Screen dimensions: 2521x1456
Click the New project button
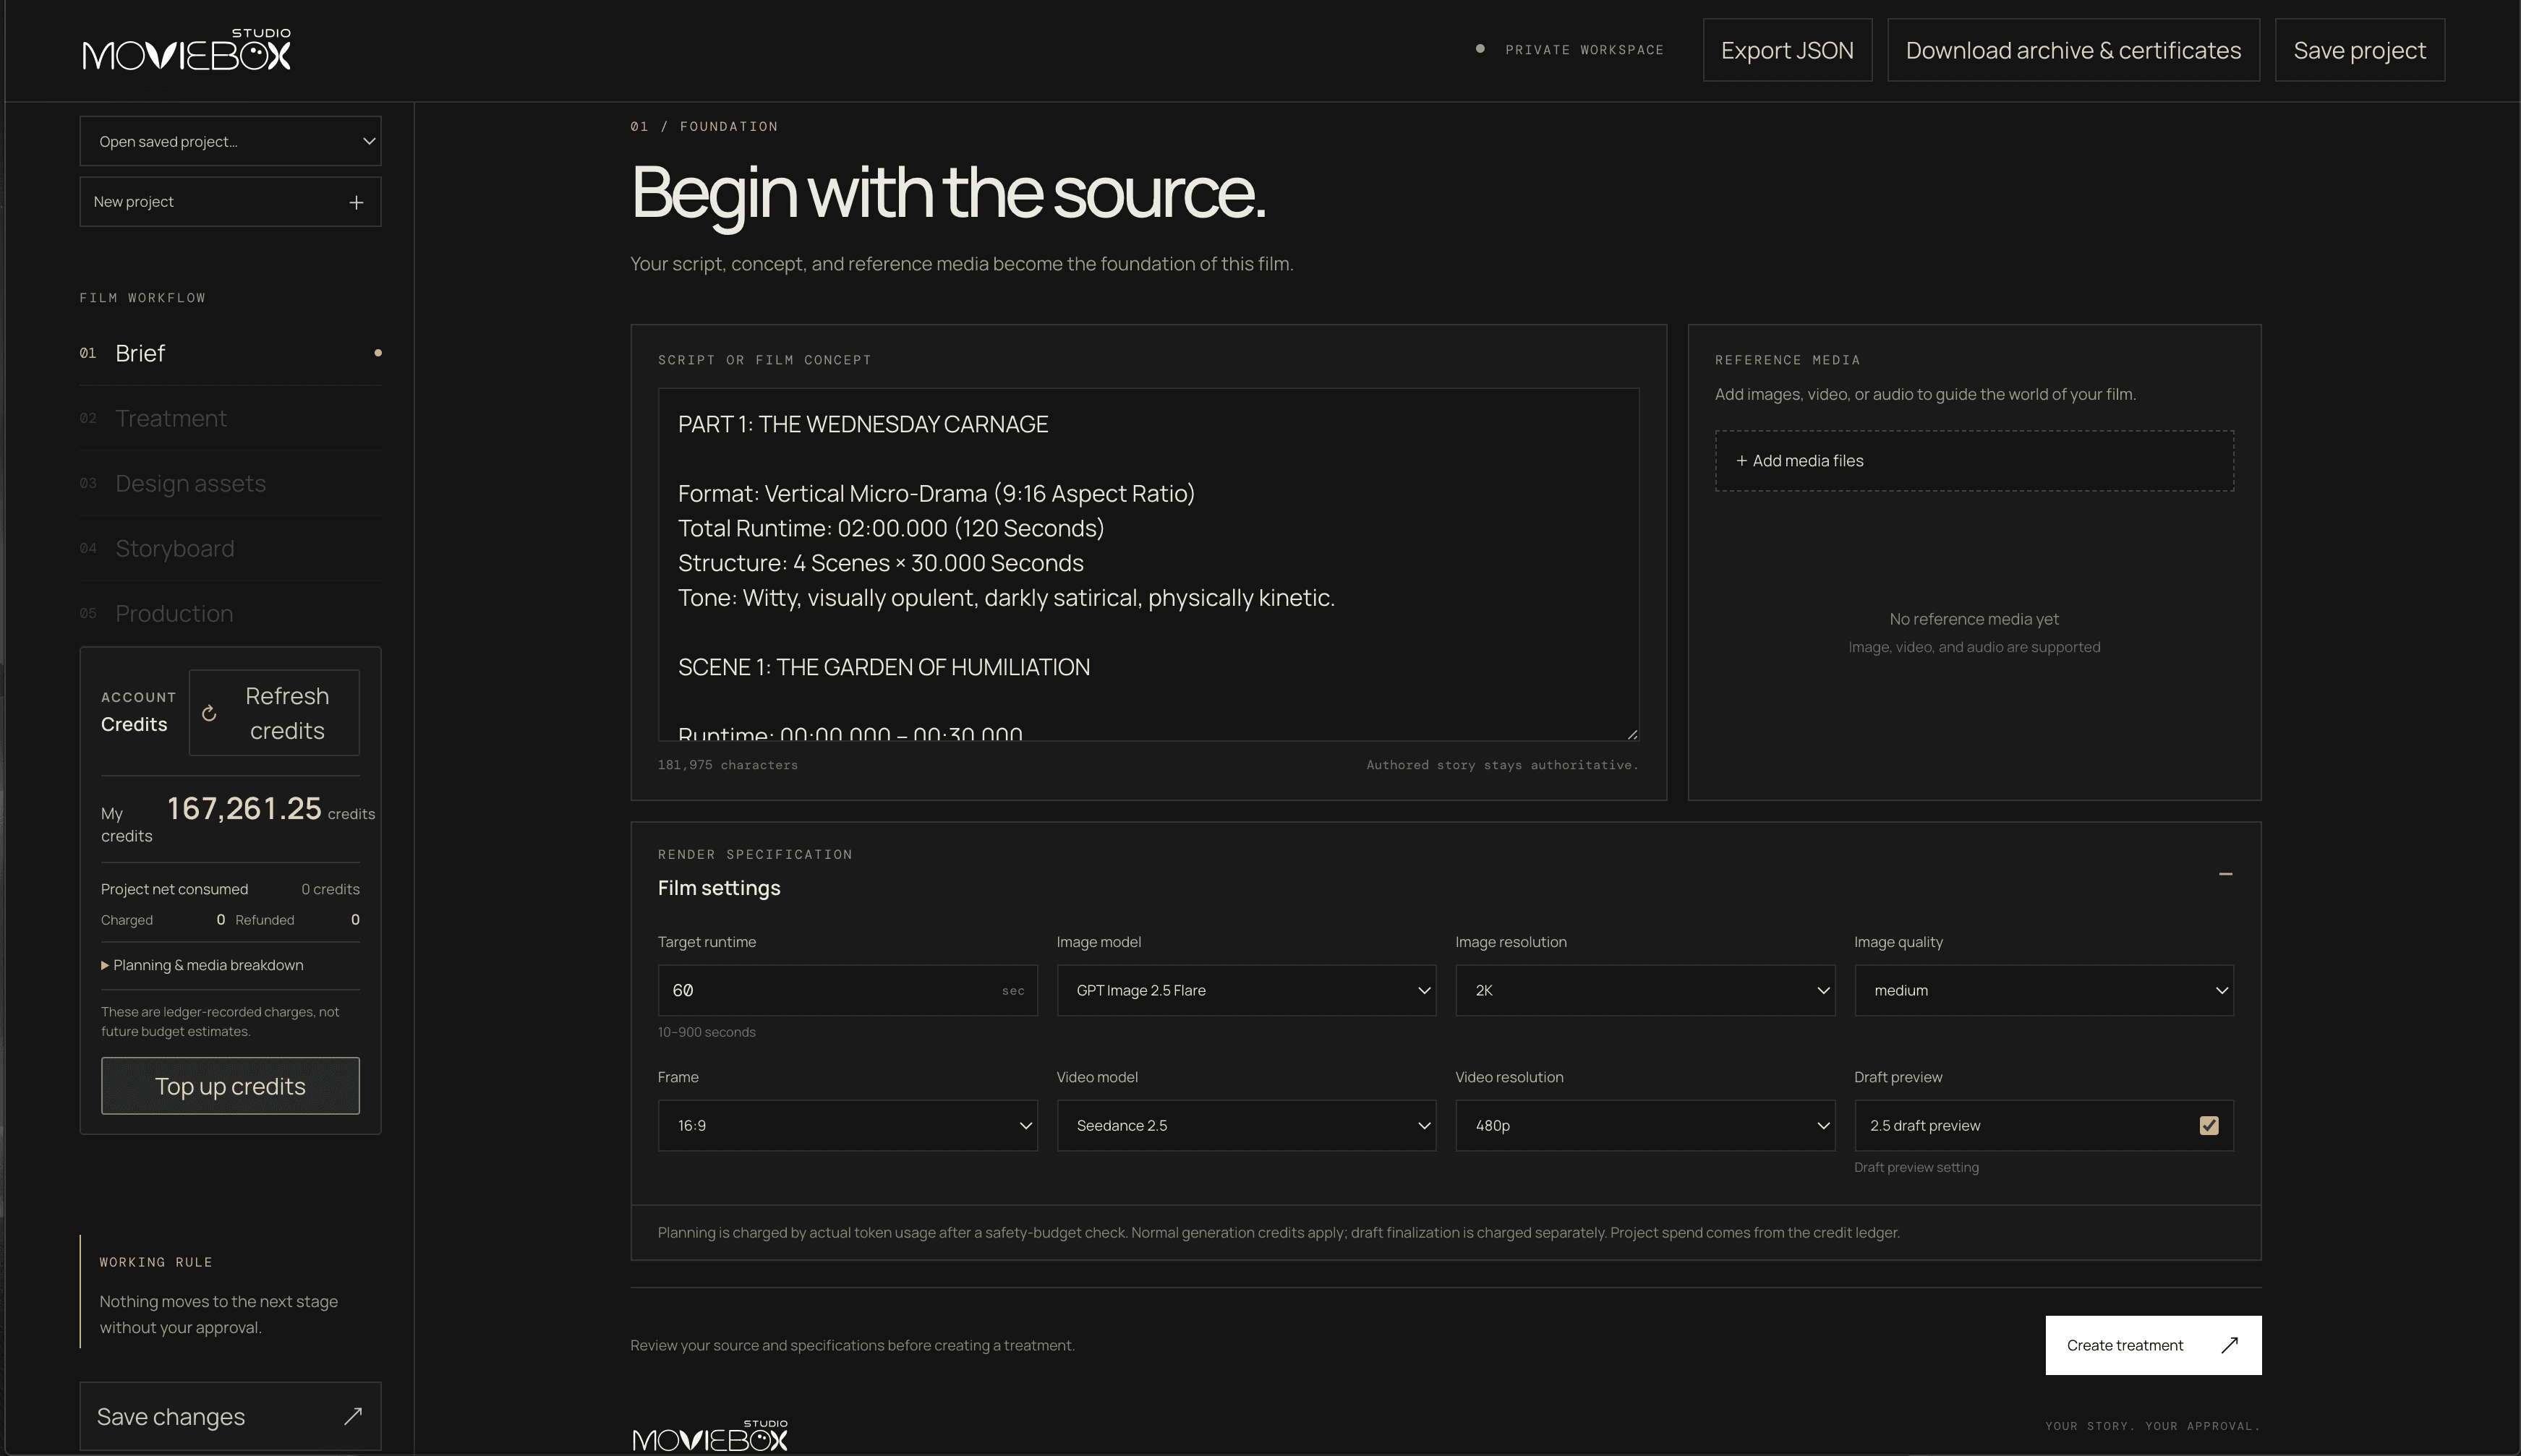tap(230, 202)
